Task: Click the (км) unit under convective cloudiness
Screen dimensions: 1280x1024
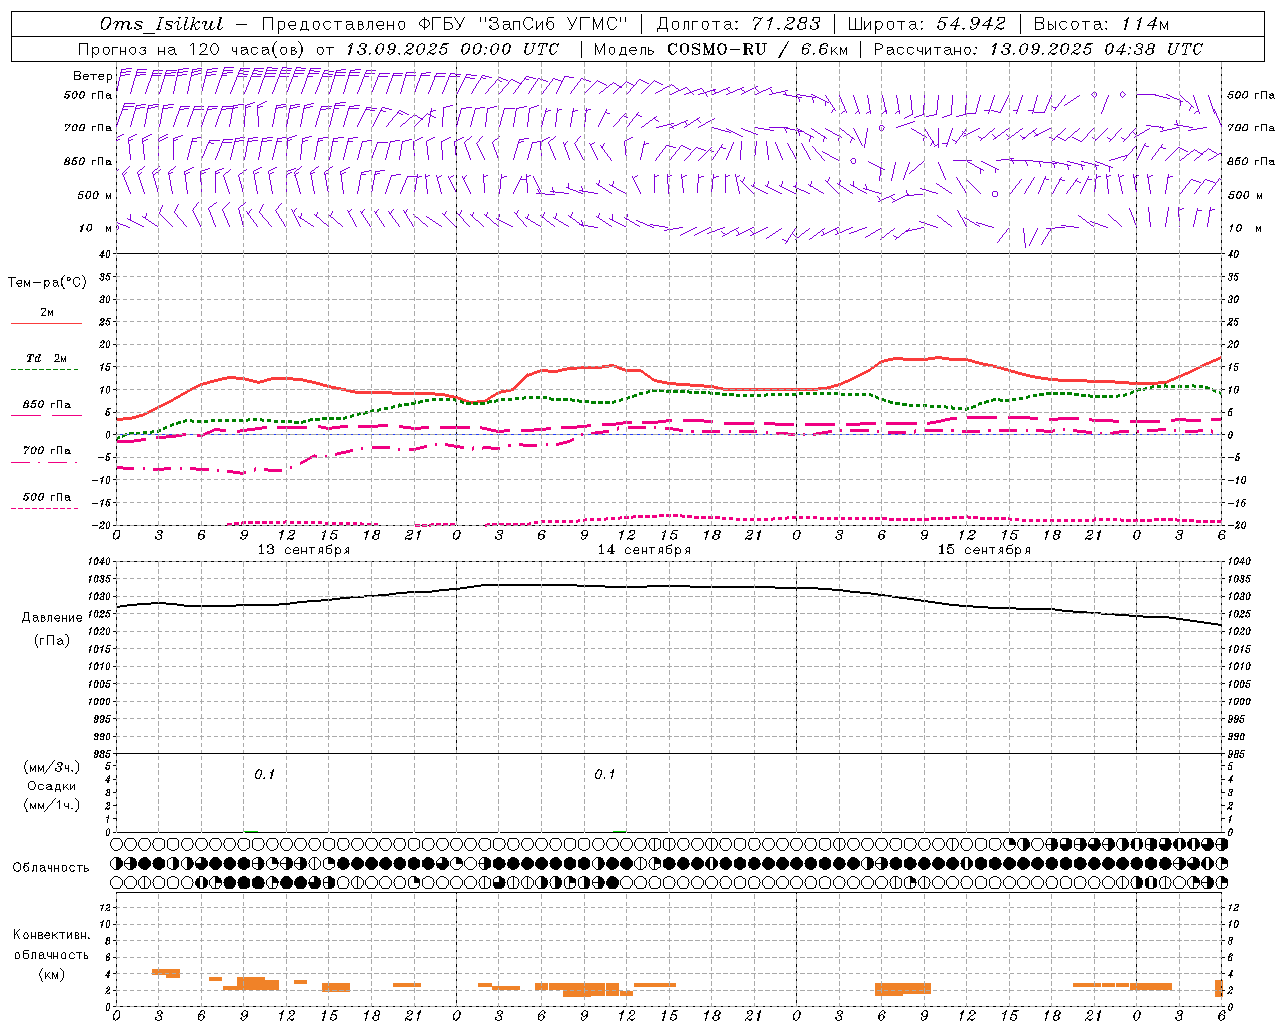Action: pyautogui.click(x=52, y=974)
